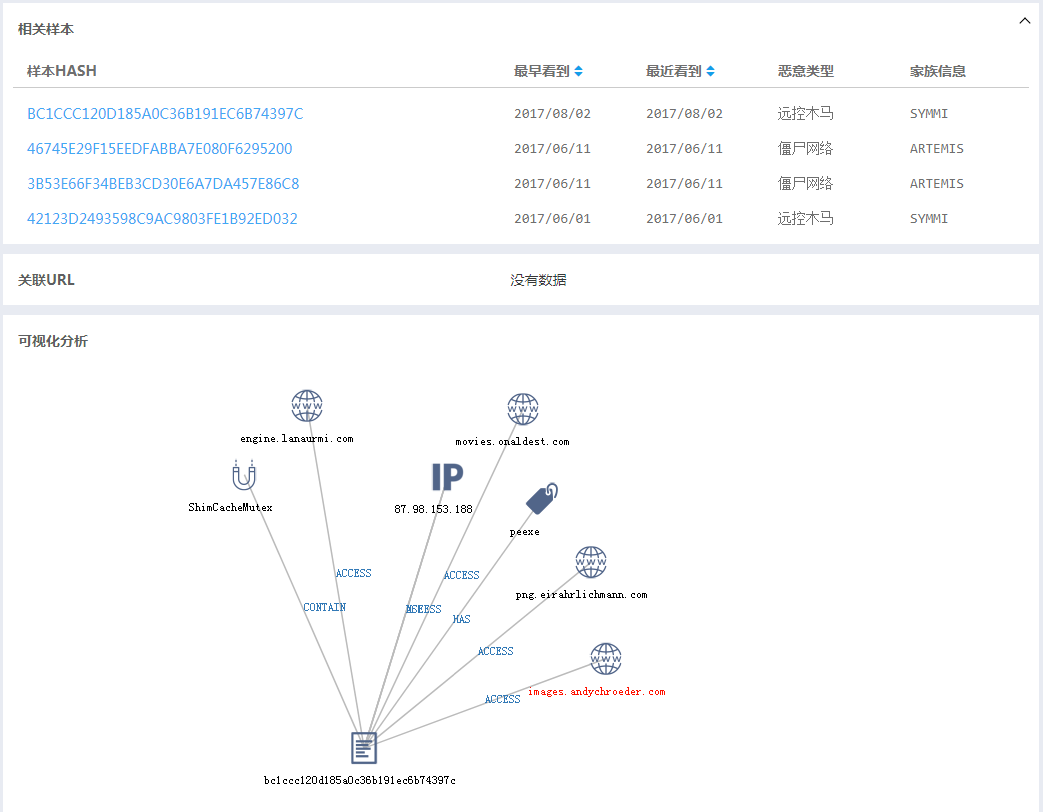Open hash 42123D2493598C9AC9803FE1B92ED032
Screen dimensions: 1043x812
(x=162, y=219)
